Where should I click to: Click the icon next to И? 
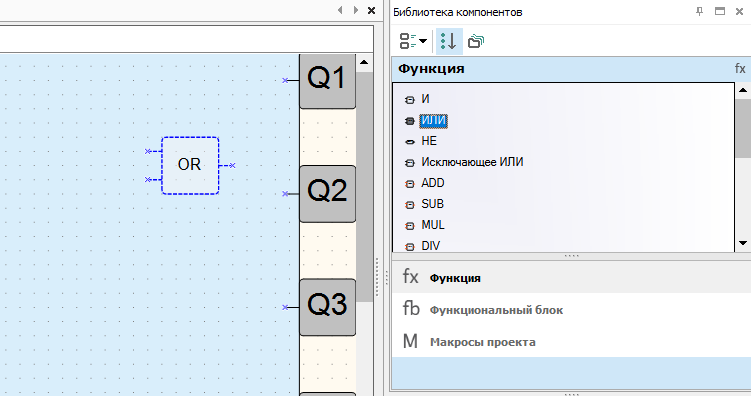point(410,100)
